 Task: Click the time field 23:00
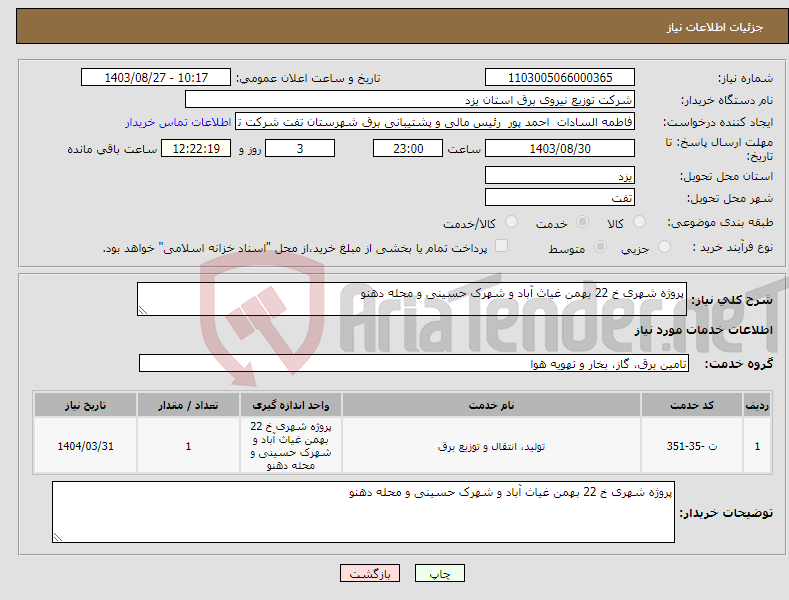point(408,148)
